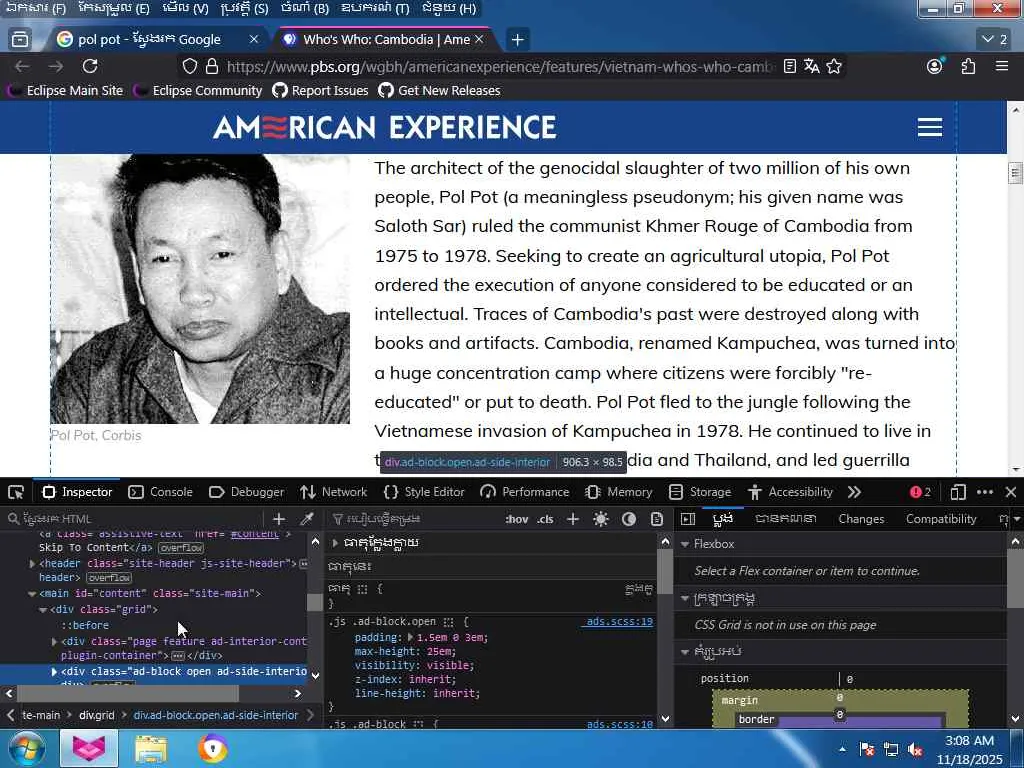Go back with the browser back arrow
The width and height of the screenshot is (1024, 768).
(22, 66)
